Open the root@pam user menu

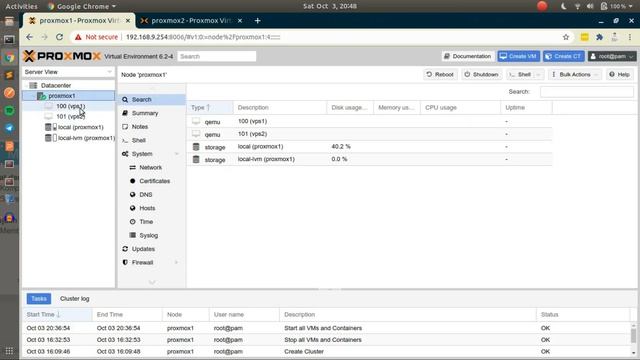coord(612,56)
